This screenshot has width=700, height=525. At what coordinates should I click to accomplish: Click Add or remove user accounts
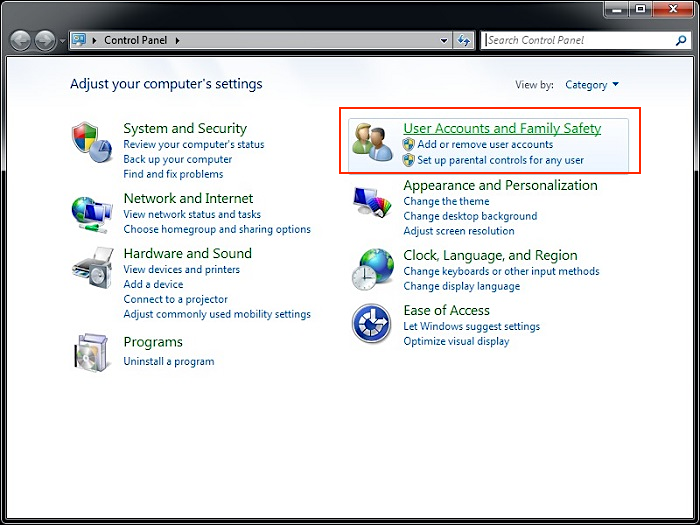click(x=485, y=144)
